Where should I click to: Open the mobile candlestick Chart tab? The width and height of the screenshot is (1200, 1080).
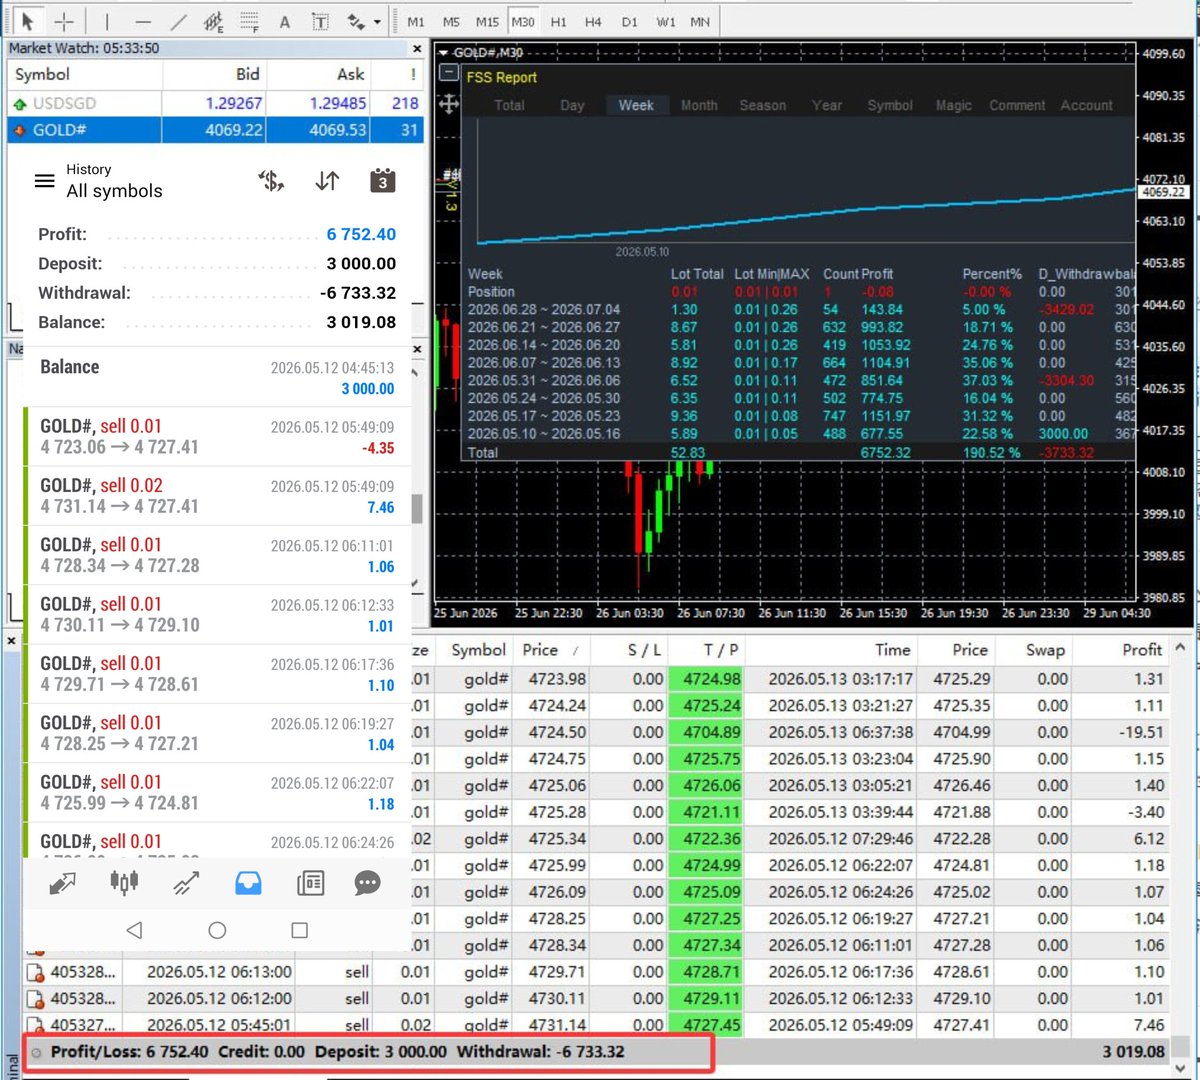pyautogui.click(x=124, y=883)
